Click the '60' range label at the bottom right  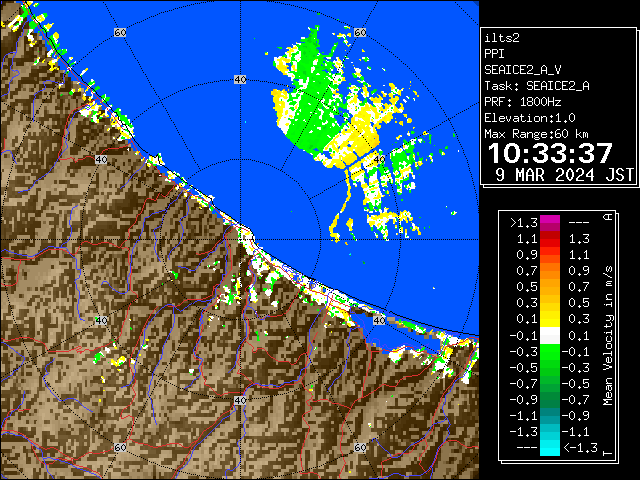tap(360, 448)
